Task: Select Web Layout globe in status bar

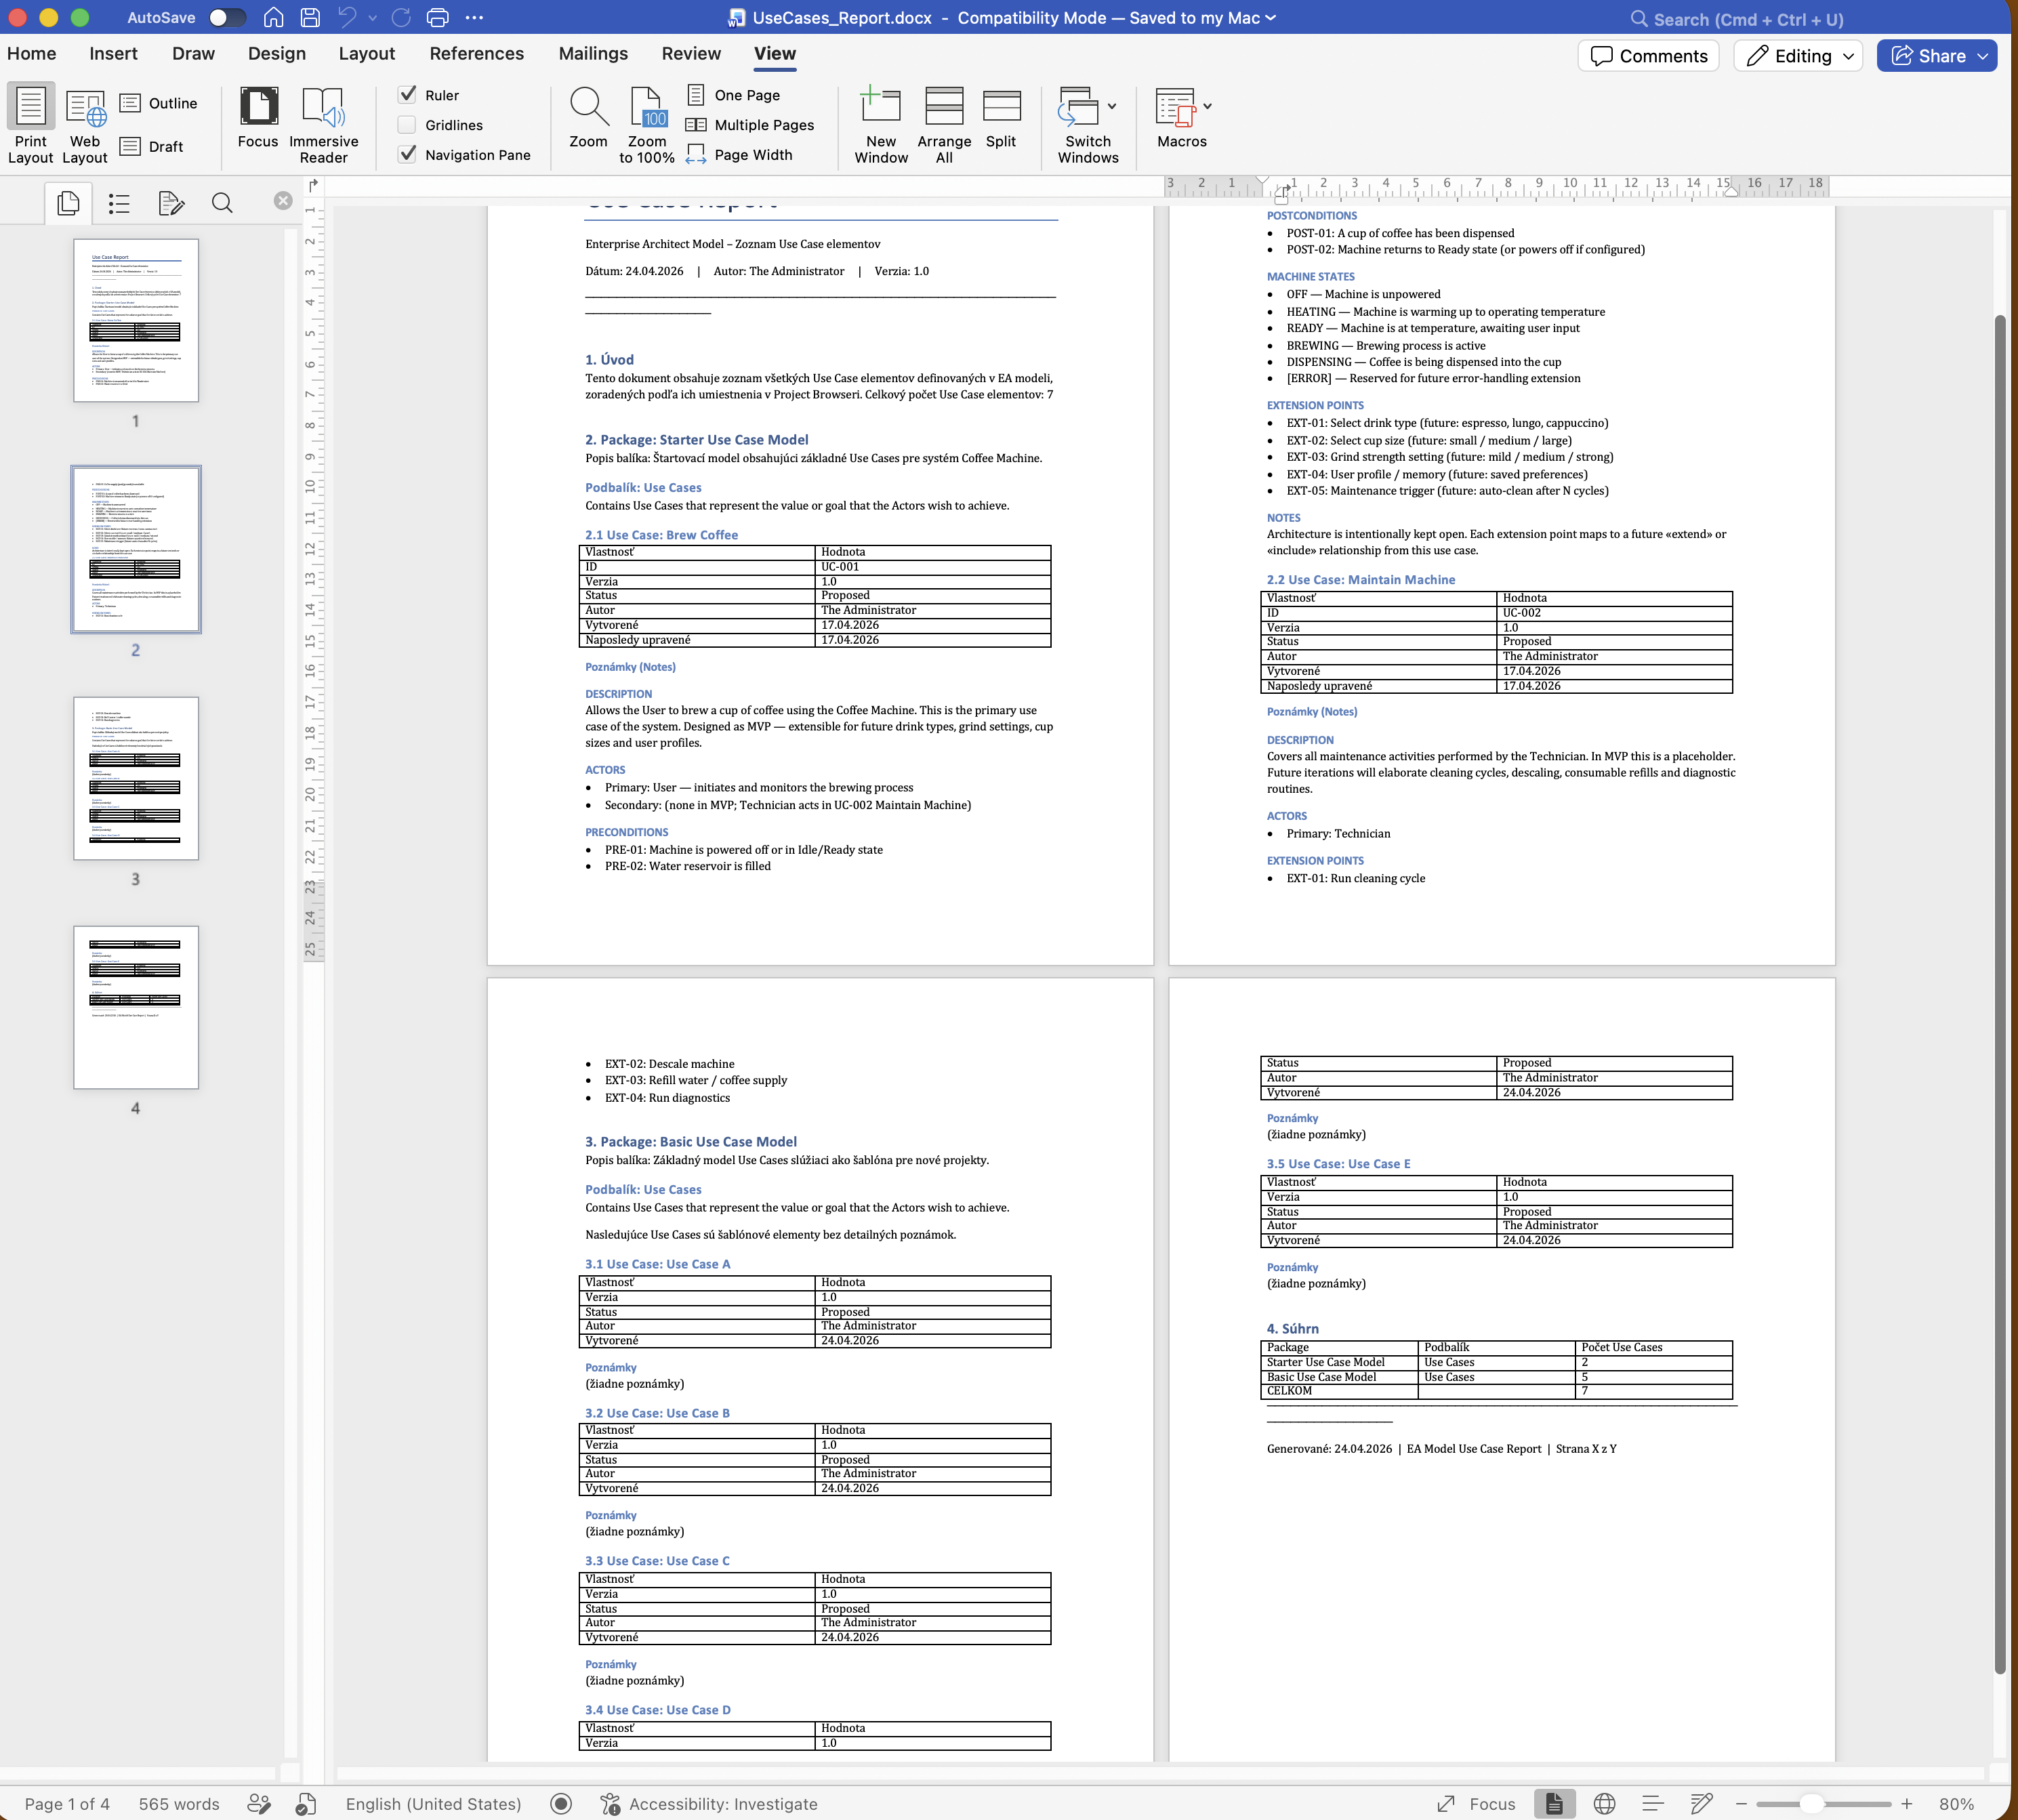Action: click(x=1604, y=1803)
